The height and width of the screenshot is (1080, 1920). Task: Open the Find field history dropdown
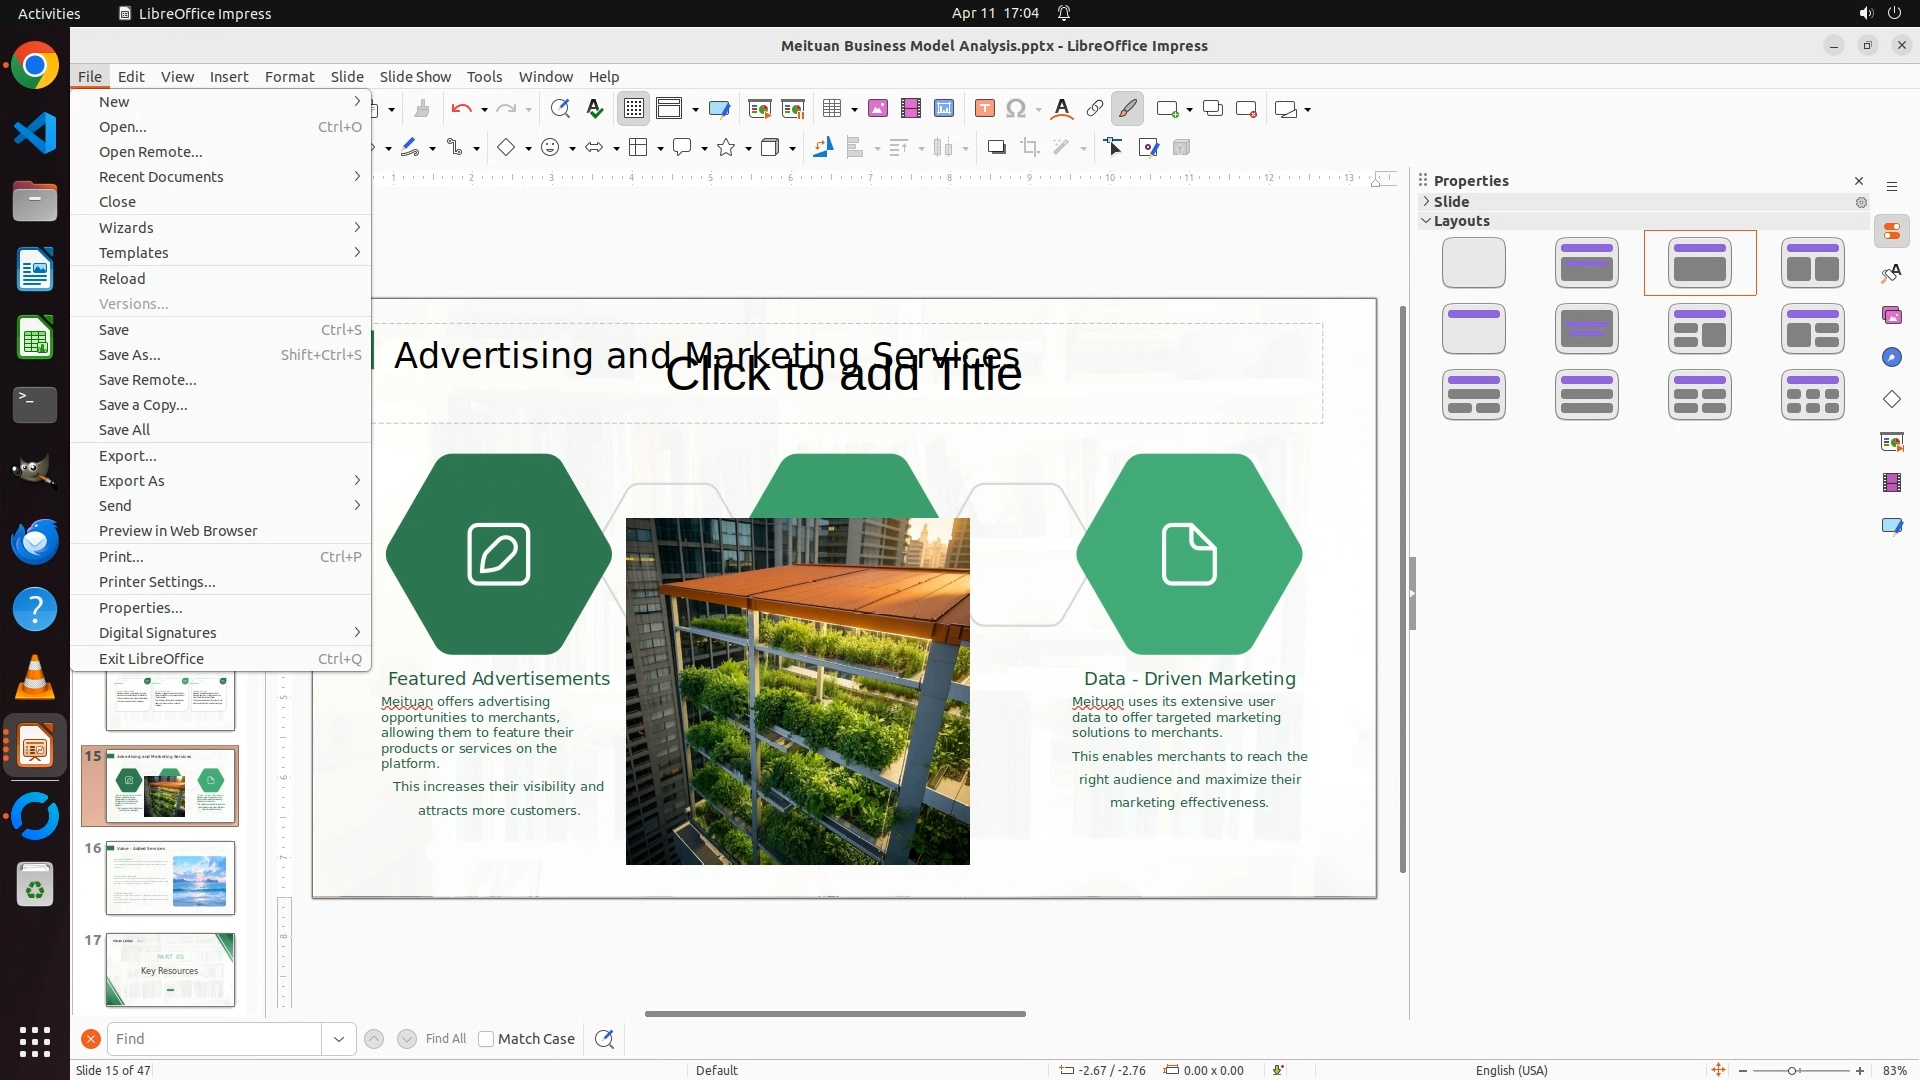[339, 1039]
